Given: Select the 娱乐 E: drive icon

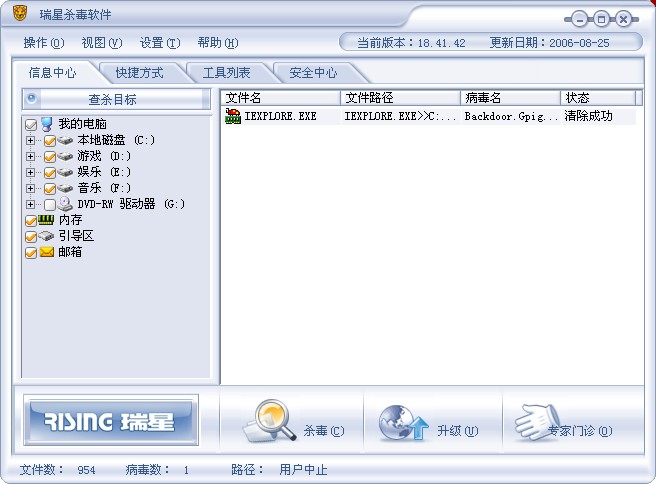Looking at the screenshot, I should click(65, 172).
